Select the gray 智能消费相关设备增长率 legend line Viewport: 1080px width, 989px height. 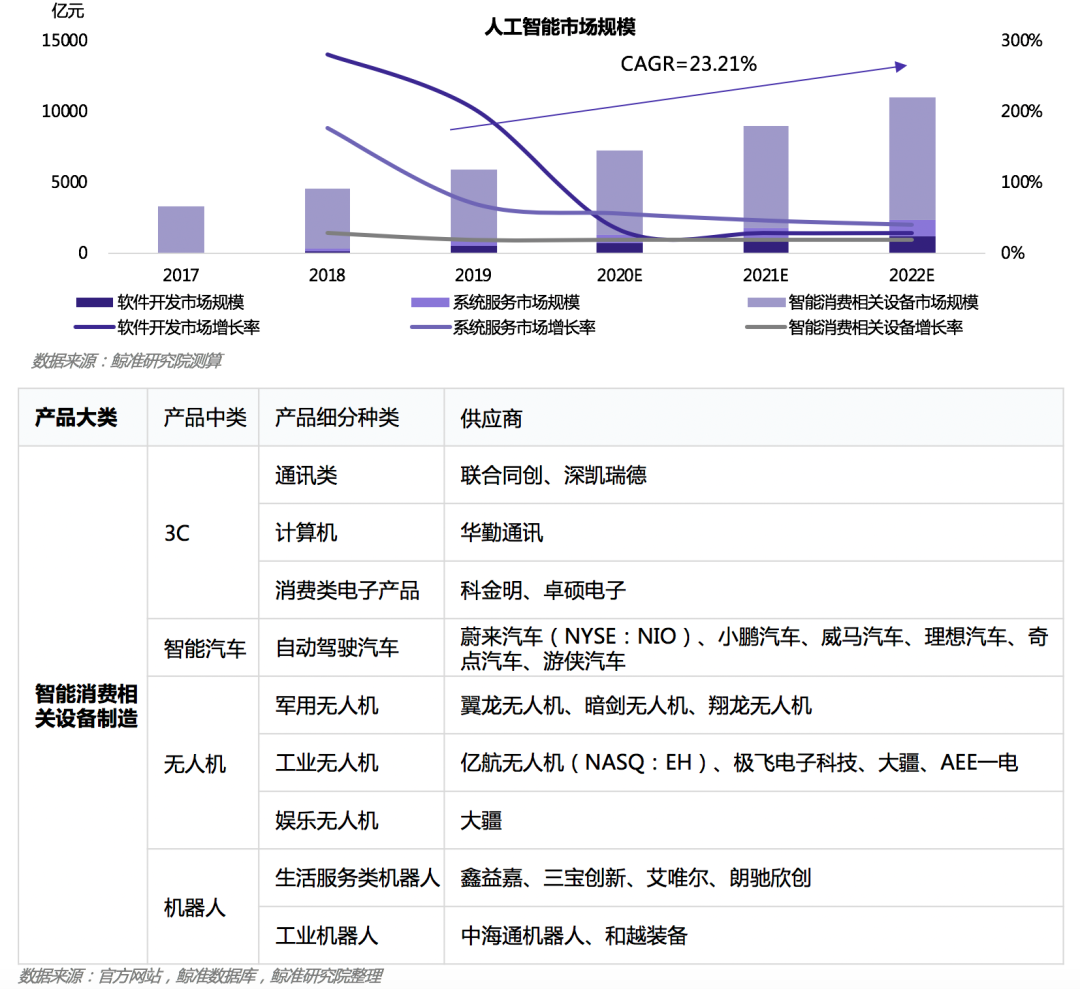(765, 327)
